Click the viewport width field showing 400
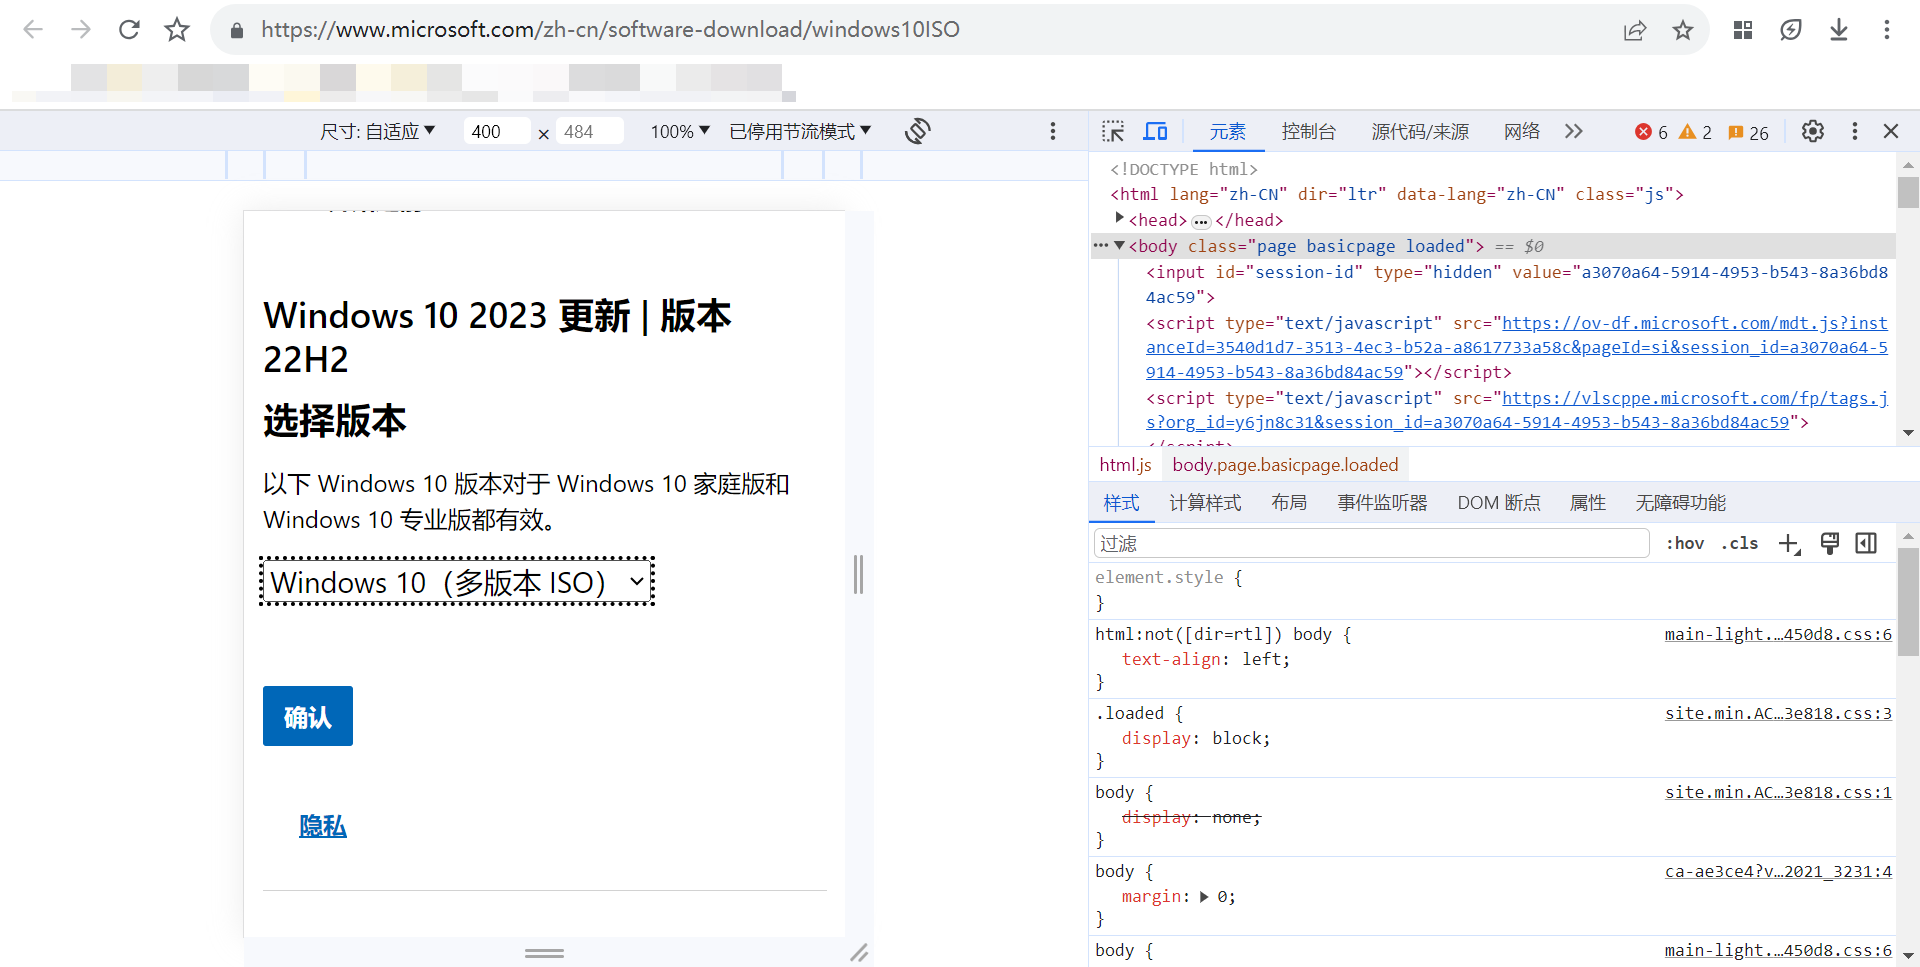Screen dimensions: 1920x967 pos(497,131)
